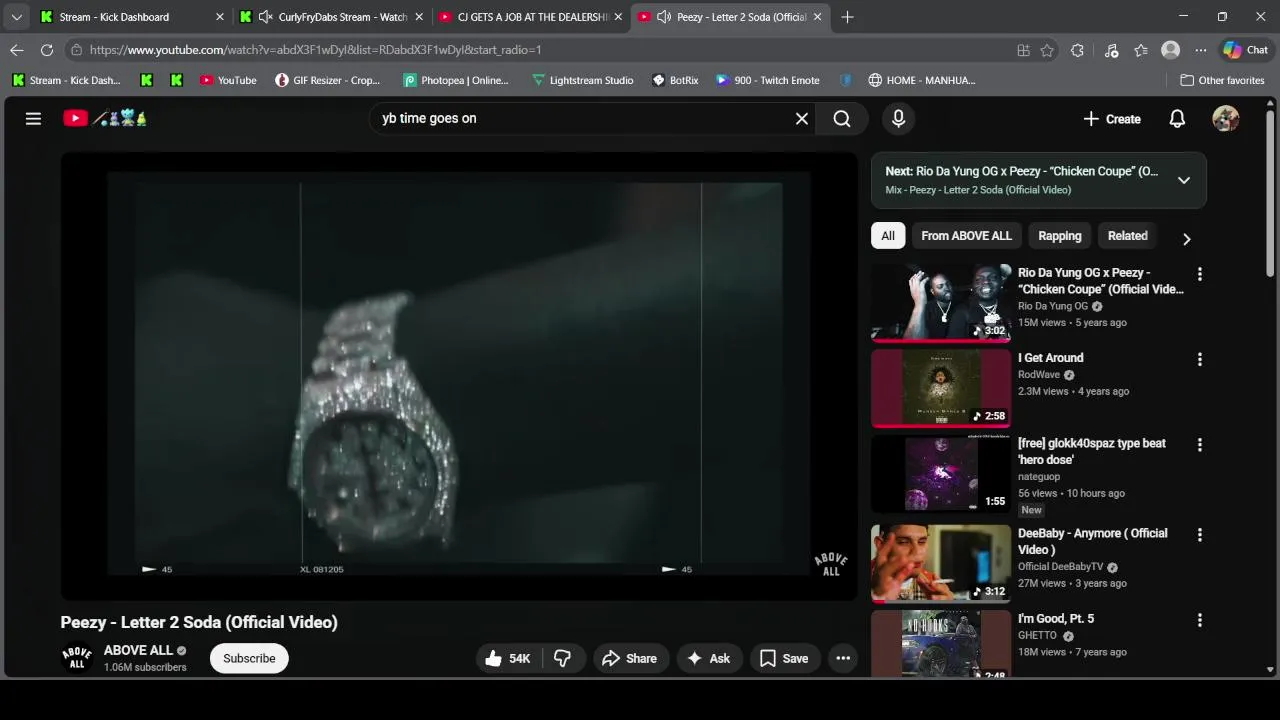Viewport: 1280px width, 720px height.
Task: Select the From ABOVE ALL chip
Action: click(966, 236)
